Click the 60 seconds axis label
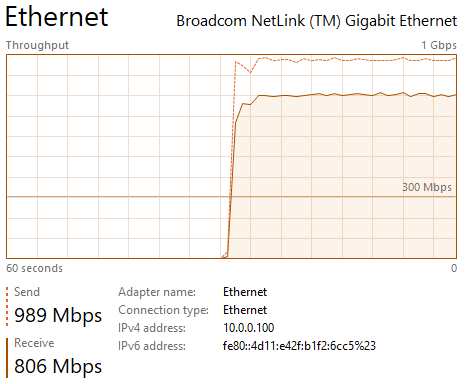466x384 pixels. pyautogui.click(x=34, y=268)
